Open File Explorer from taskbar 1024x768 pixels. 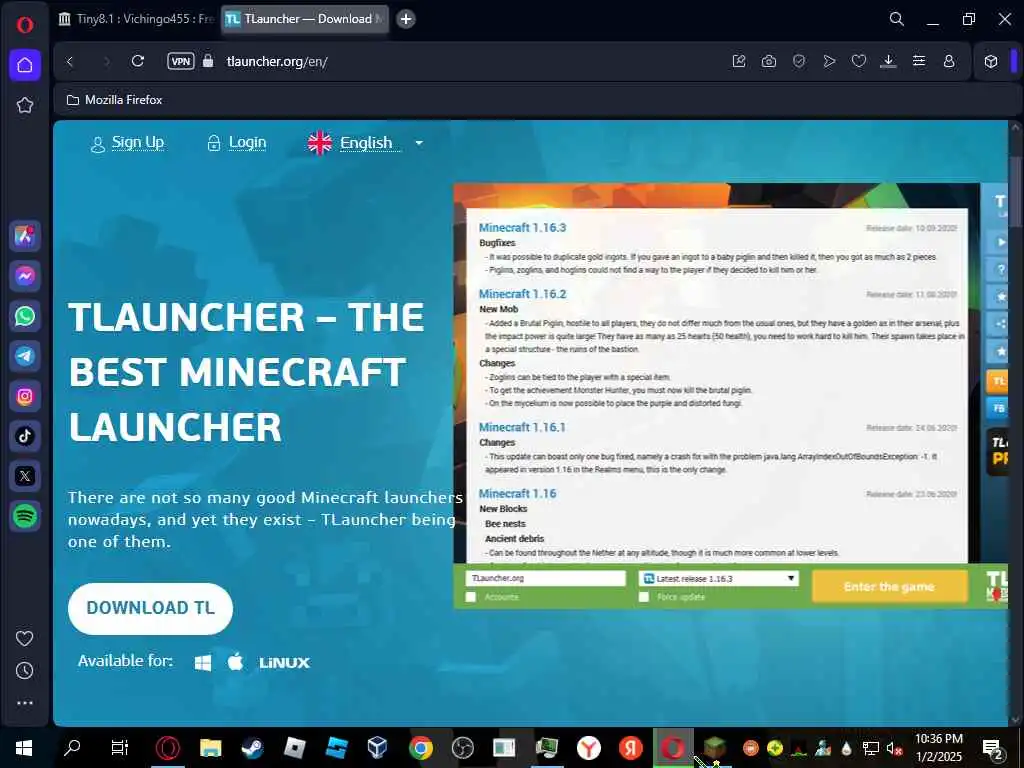[210, 748]
